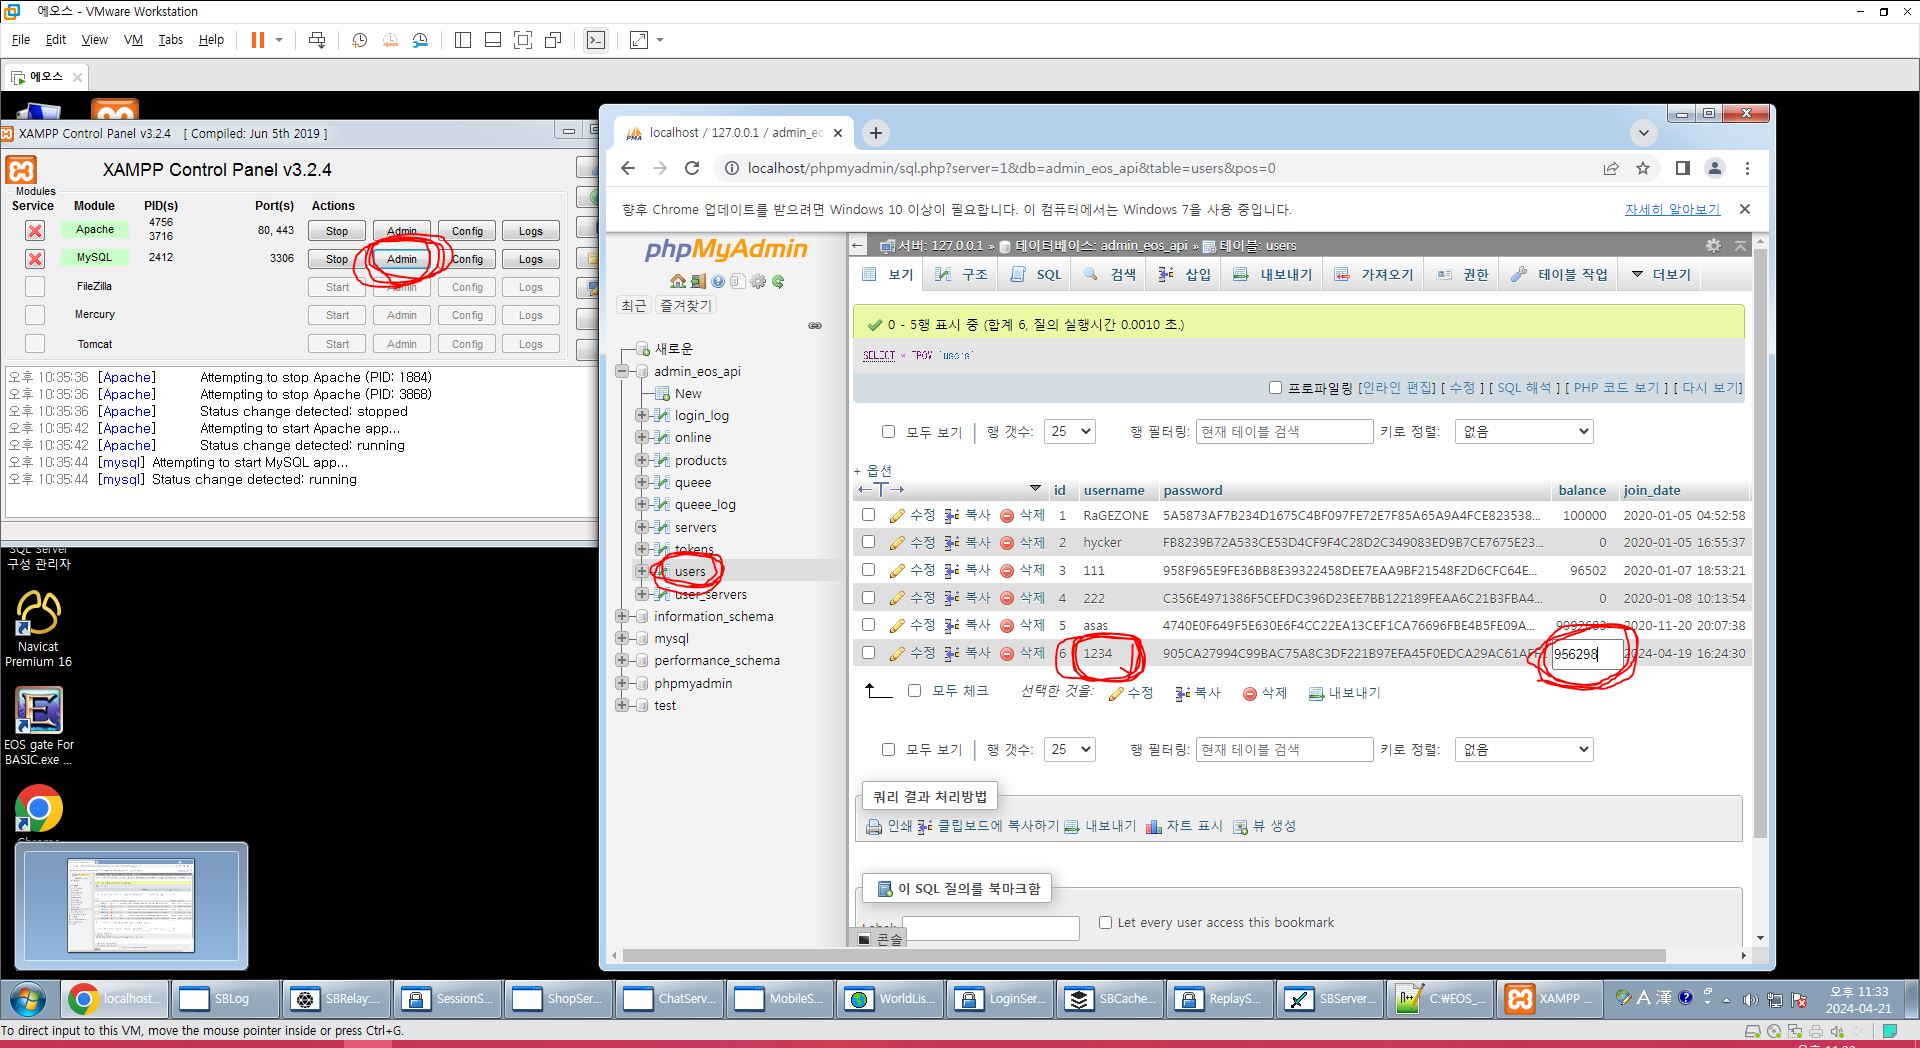Enable Let every user access this bookmark
1920x1048 pixels.
click(x=1105, y=923)
